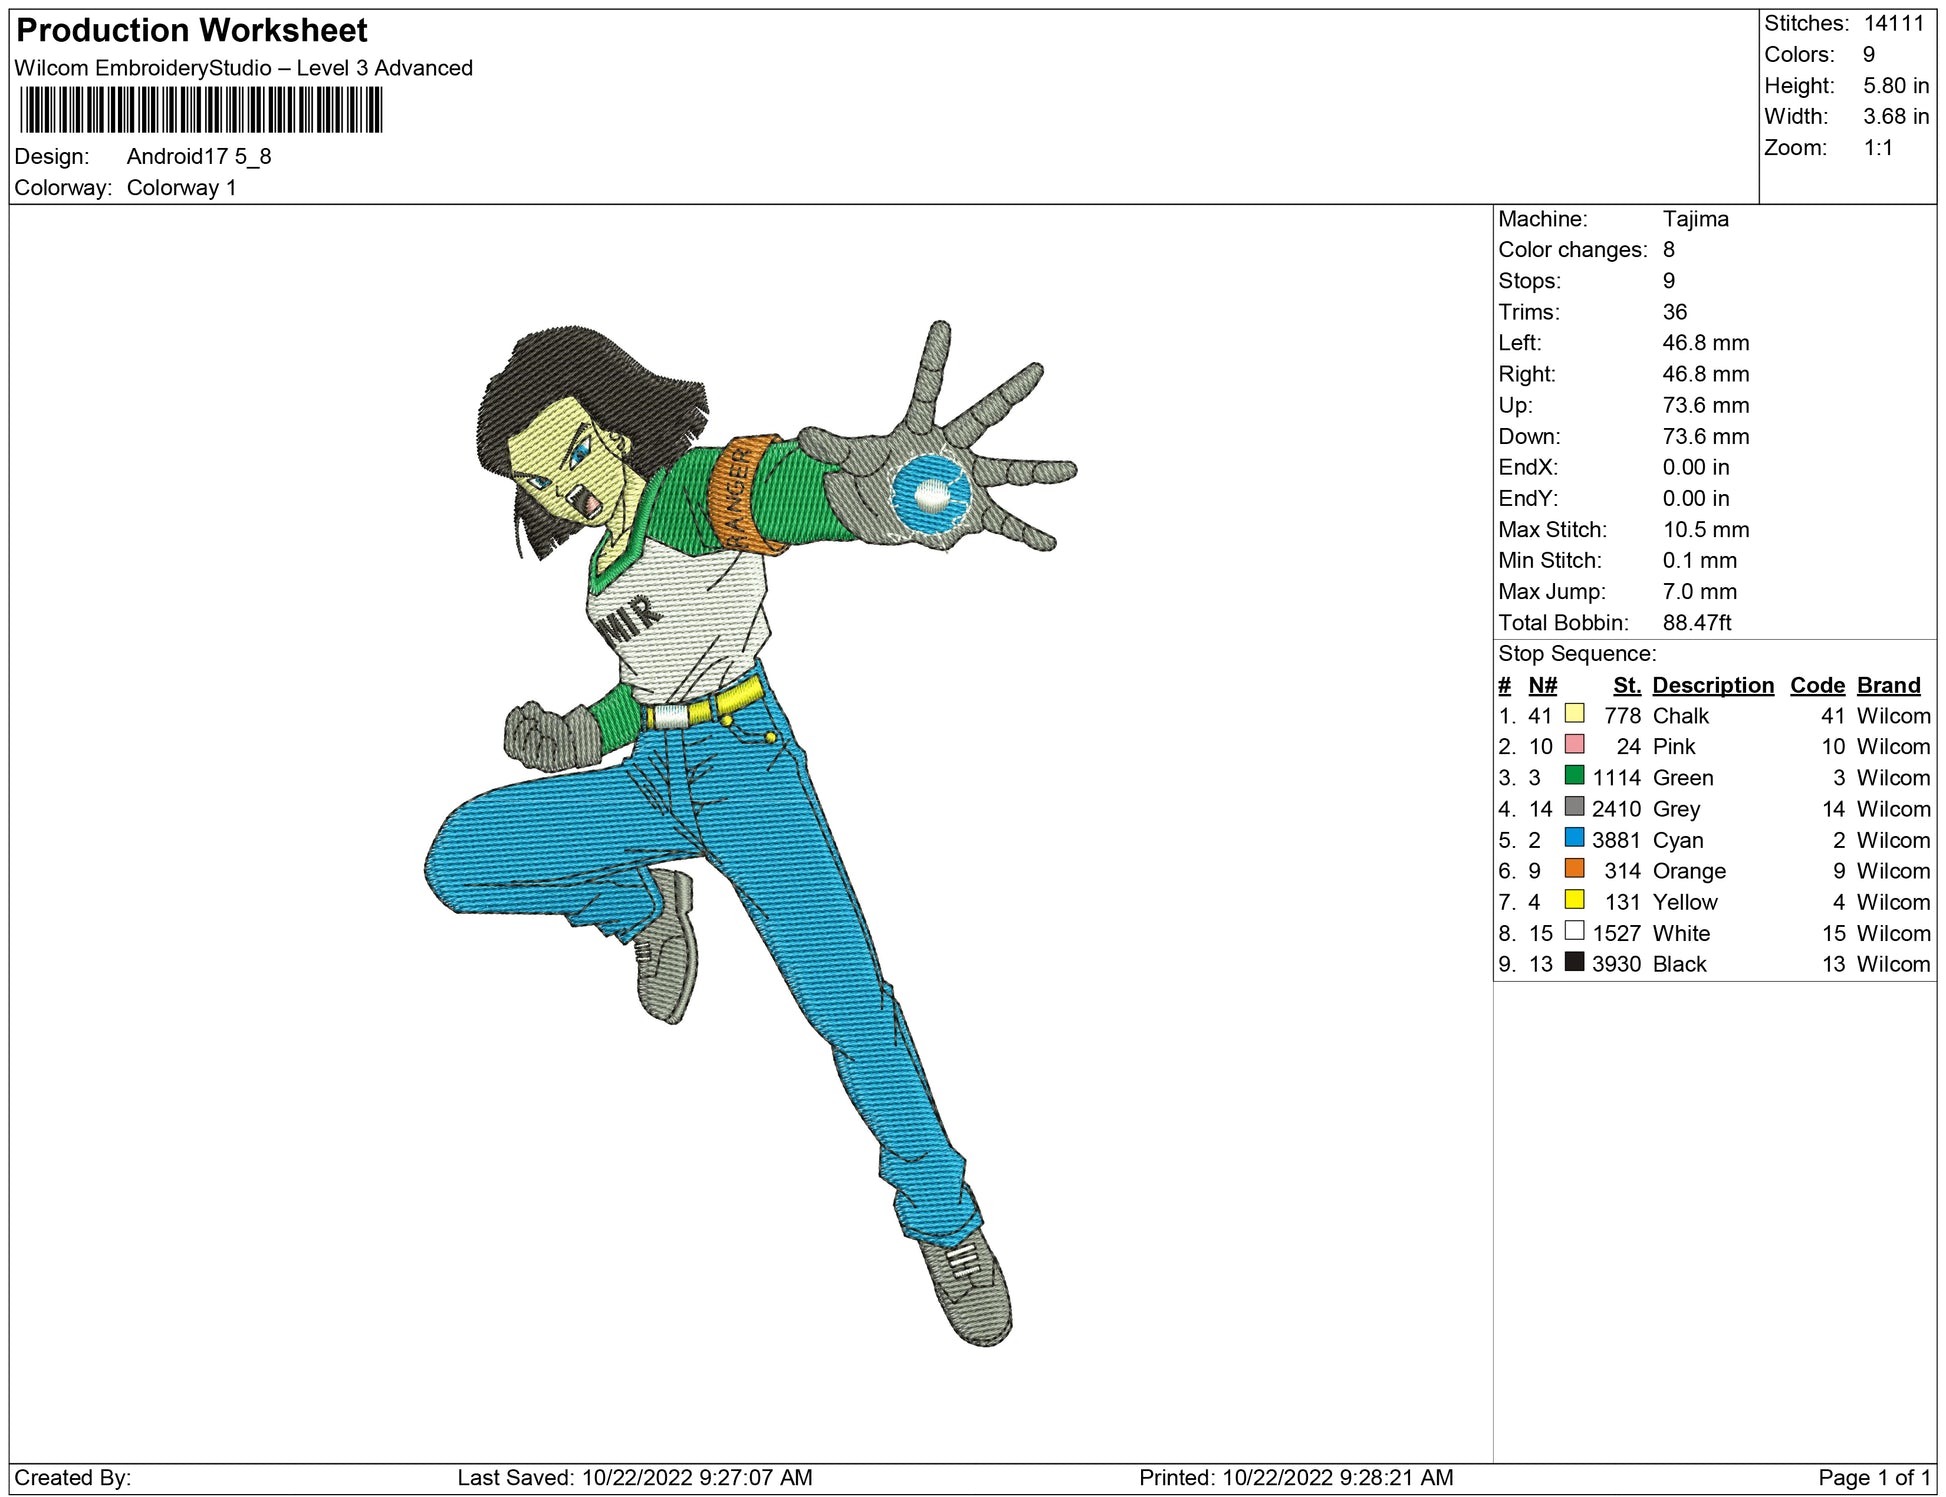Click the Green thread color swatch
Image resolution: width=1946 pixels, height=1497 pixels.
coord(1574,775)
